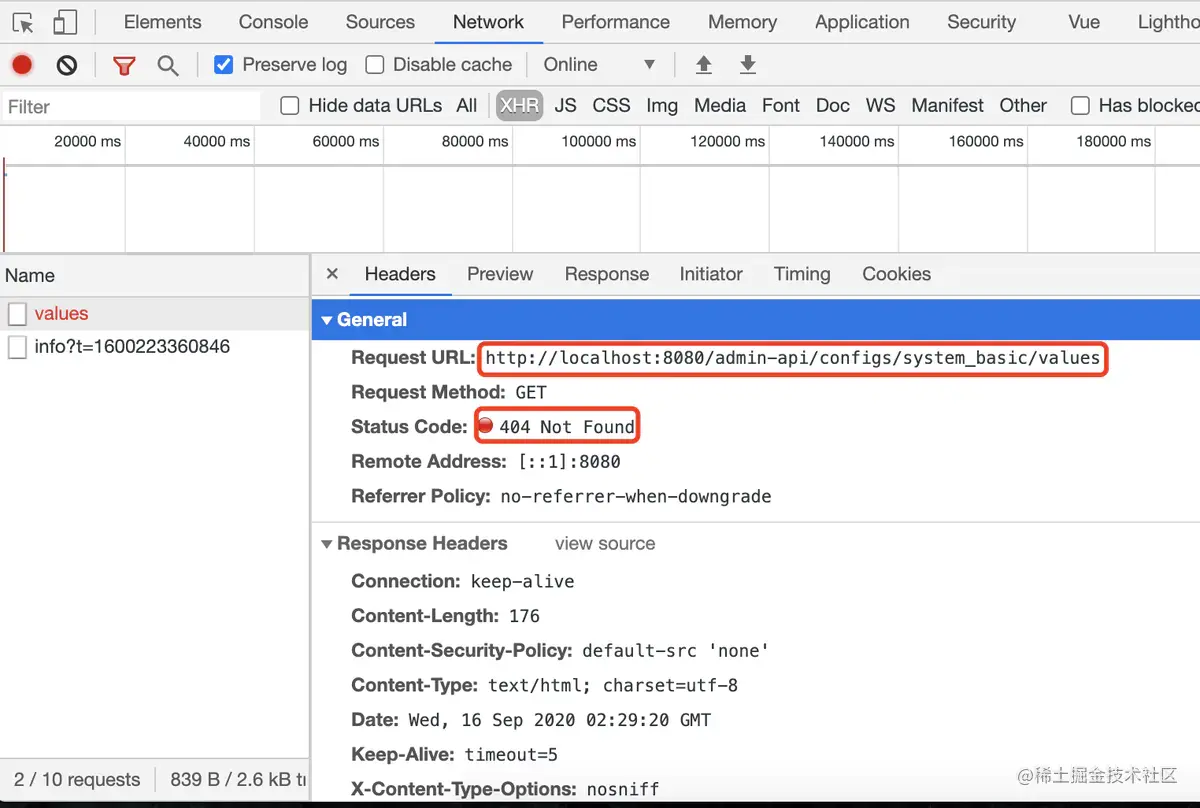Filter requests by CSS

[x=611, y=106]
